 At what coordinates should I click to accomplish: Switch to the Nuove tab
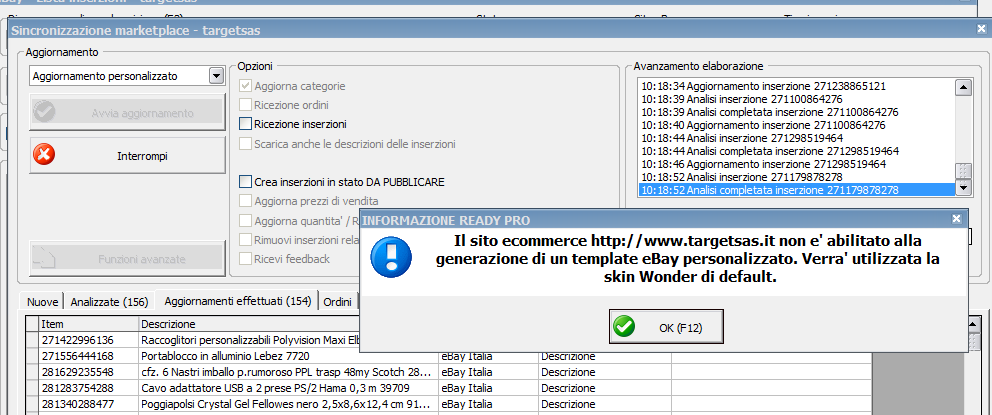tap(43, 302)
